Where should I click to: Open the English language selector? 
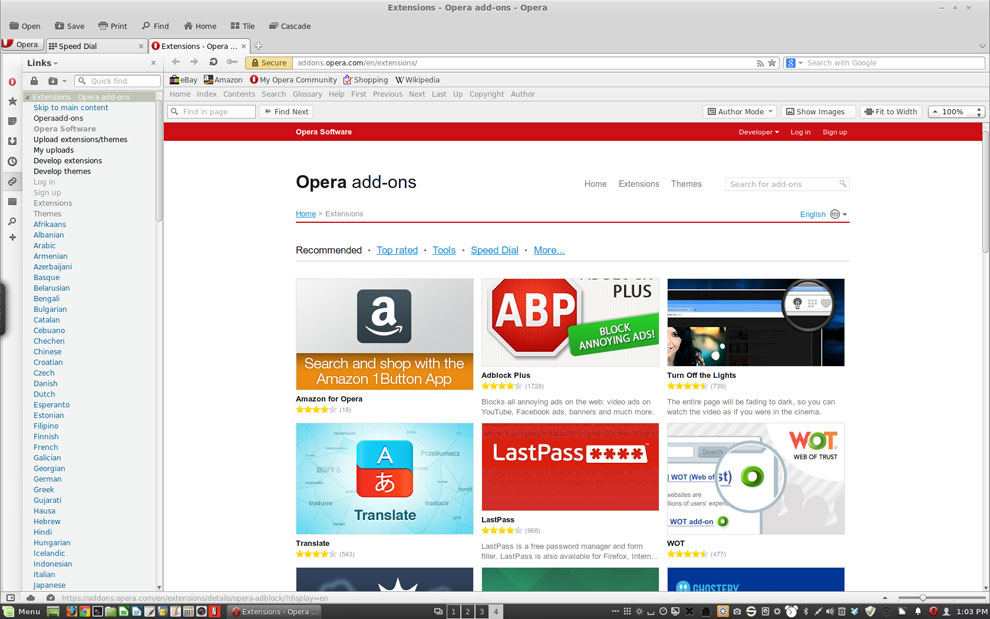pyautogui.click(x=823, y=214)
